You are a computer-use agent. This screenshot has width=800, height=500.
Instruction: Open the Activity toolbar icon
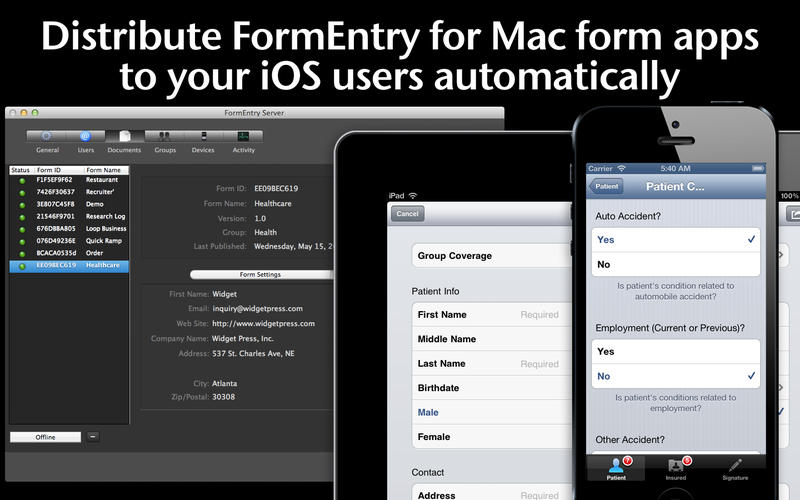[x=243, y=136]
